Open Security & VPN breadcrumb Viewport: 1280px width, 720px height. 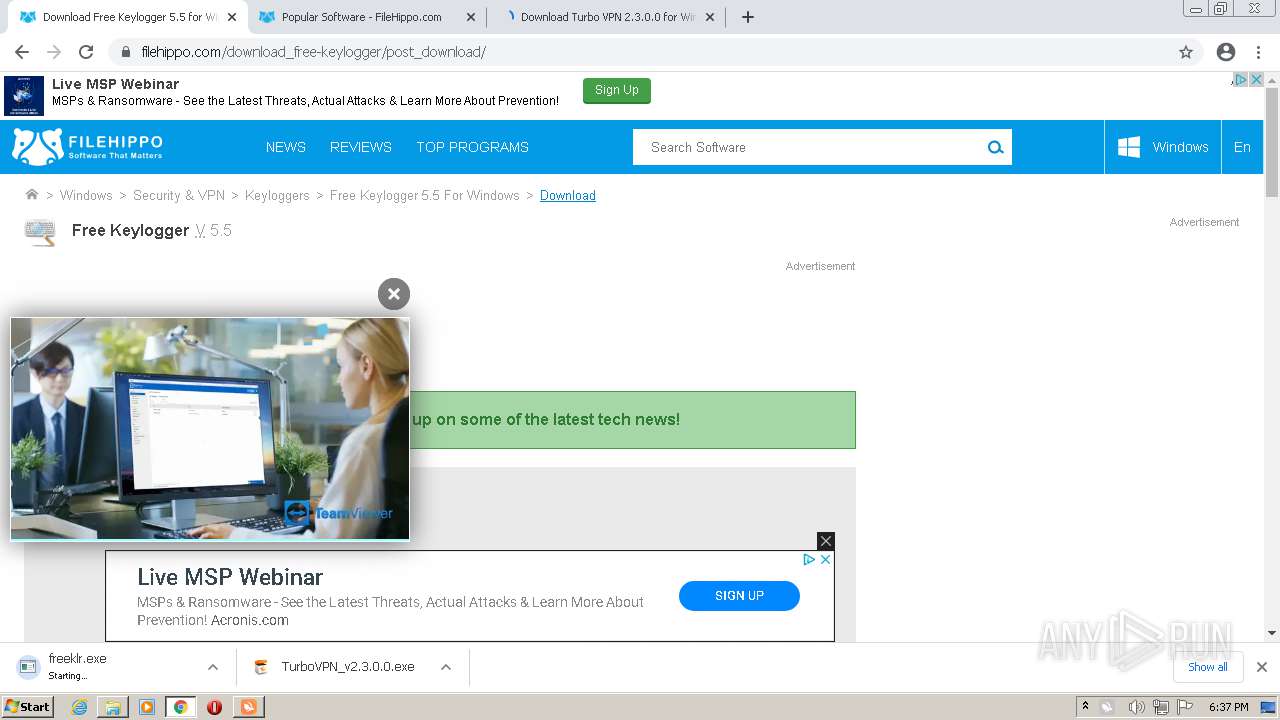tap(179, 196)
